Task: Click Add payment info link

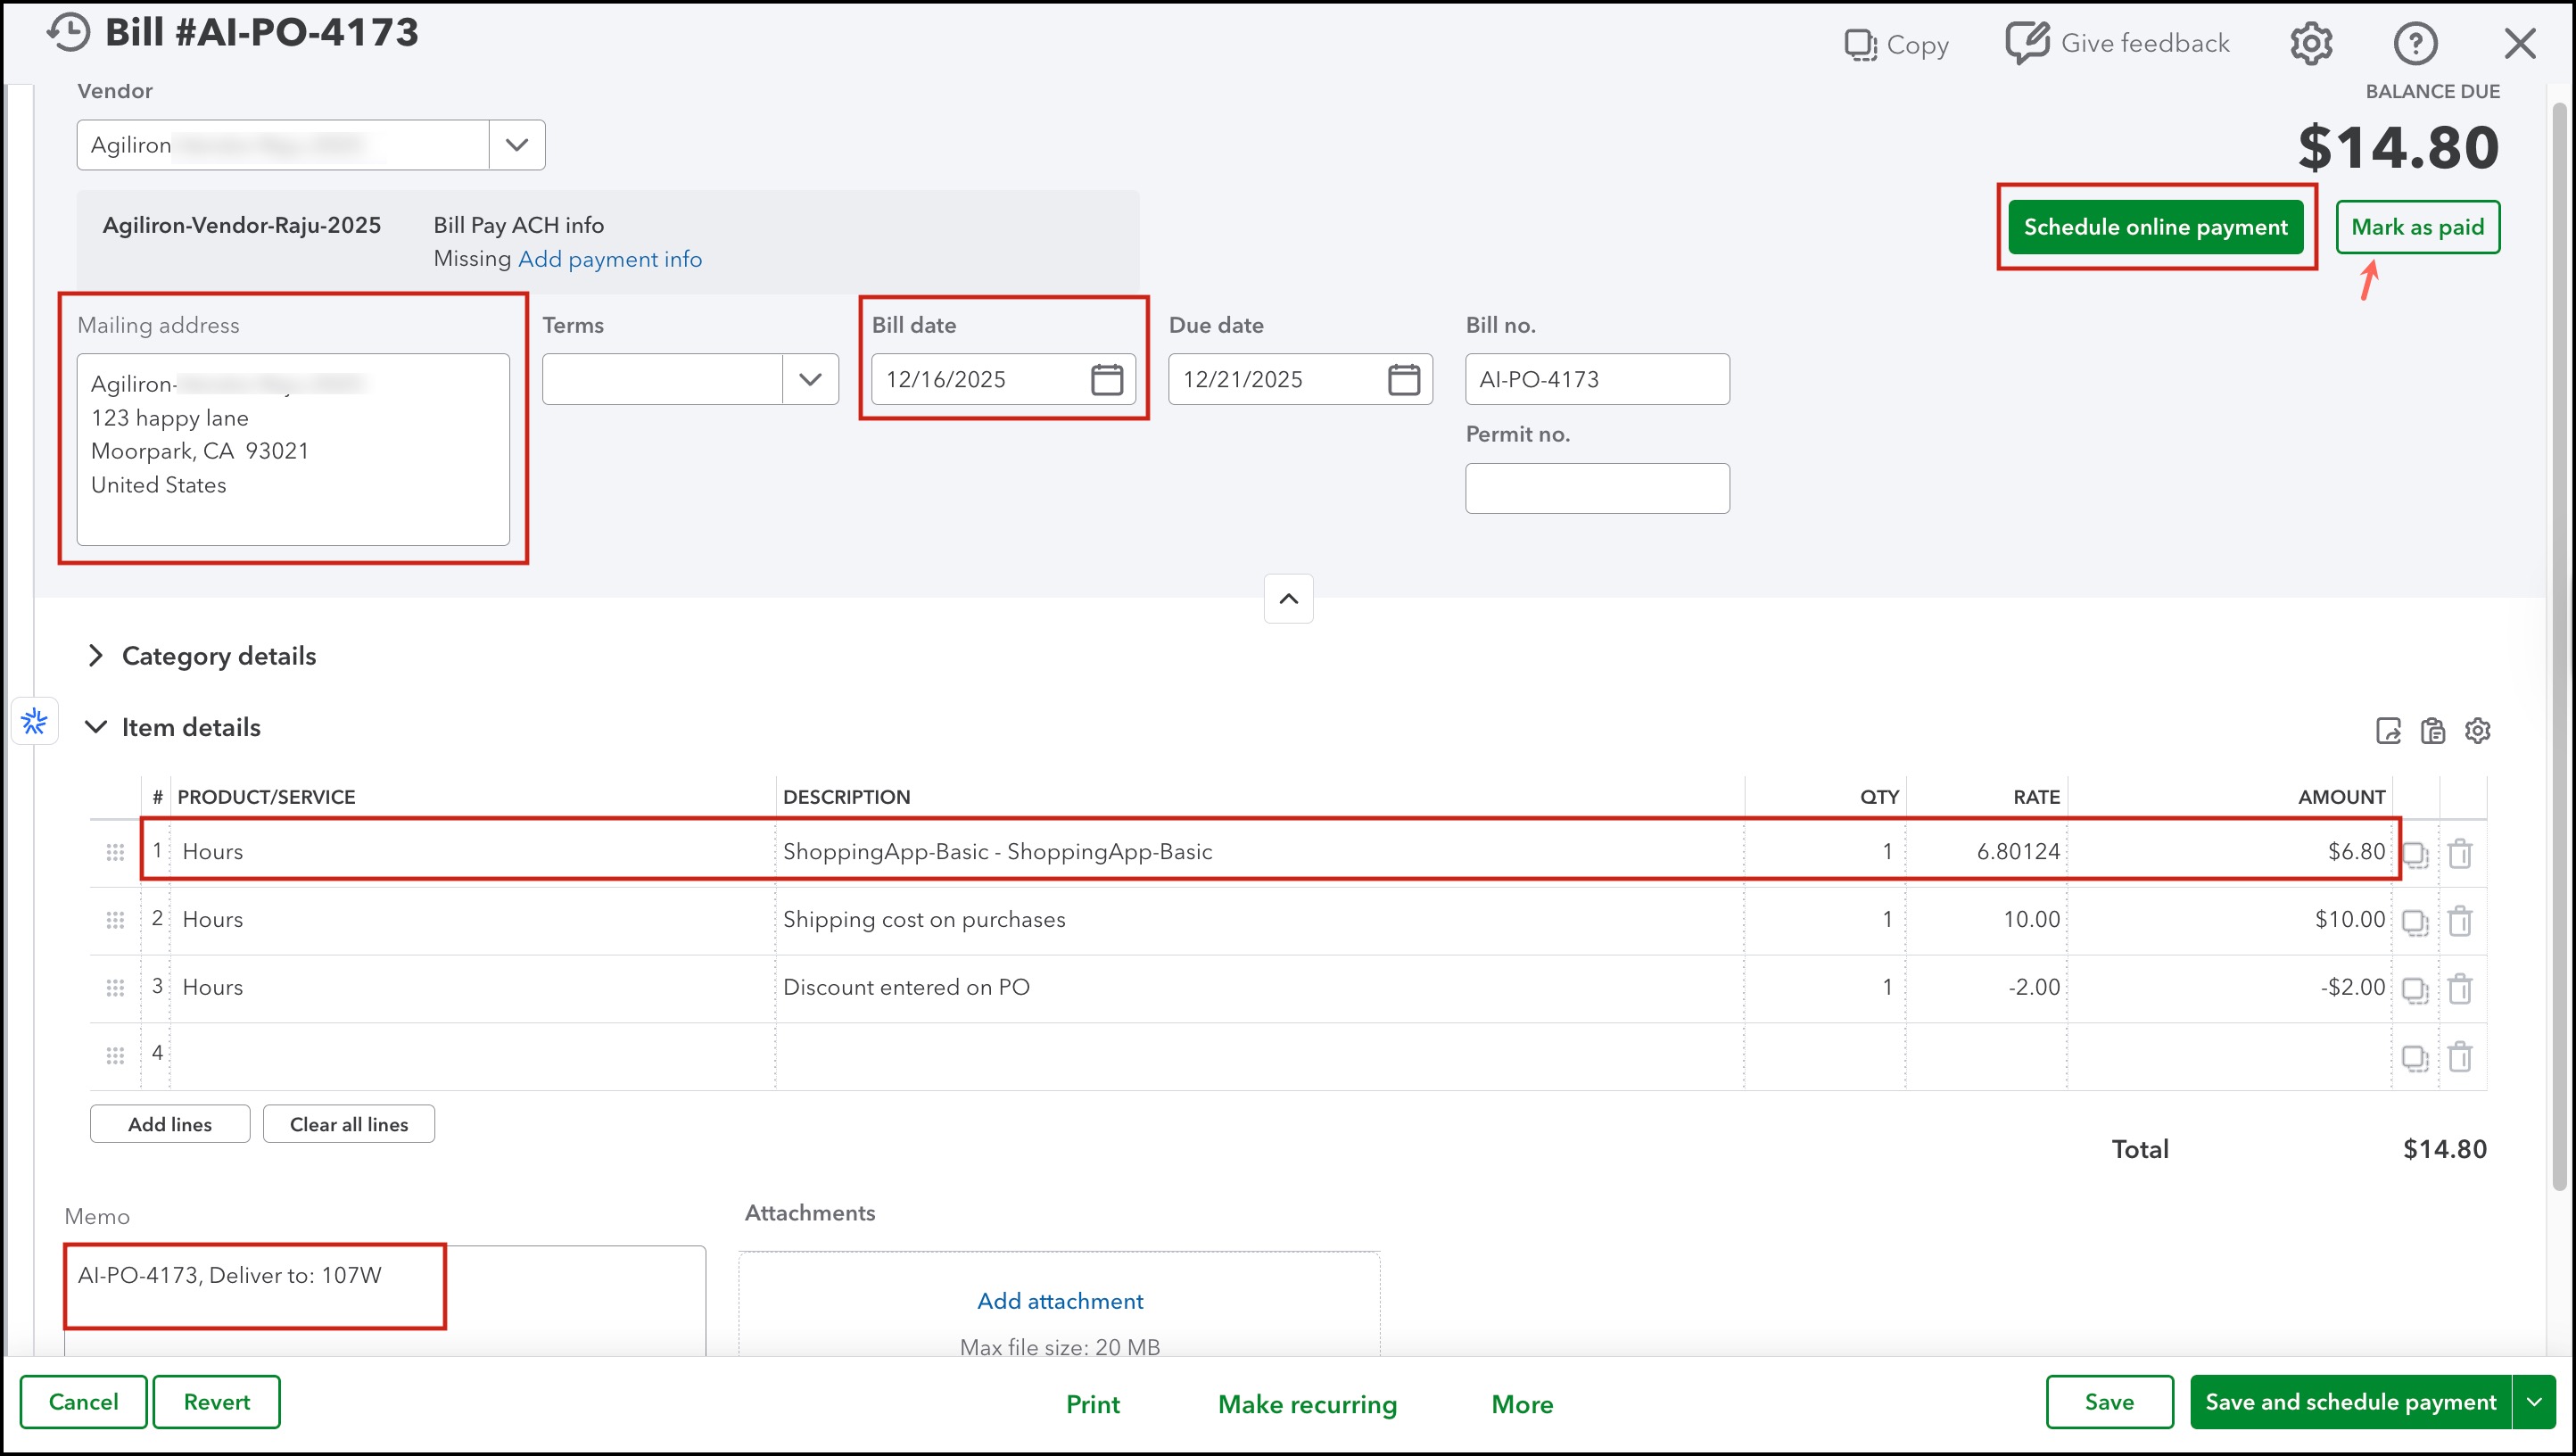Action: point(609,259)
